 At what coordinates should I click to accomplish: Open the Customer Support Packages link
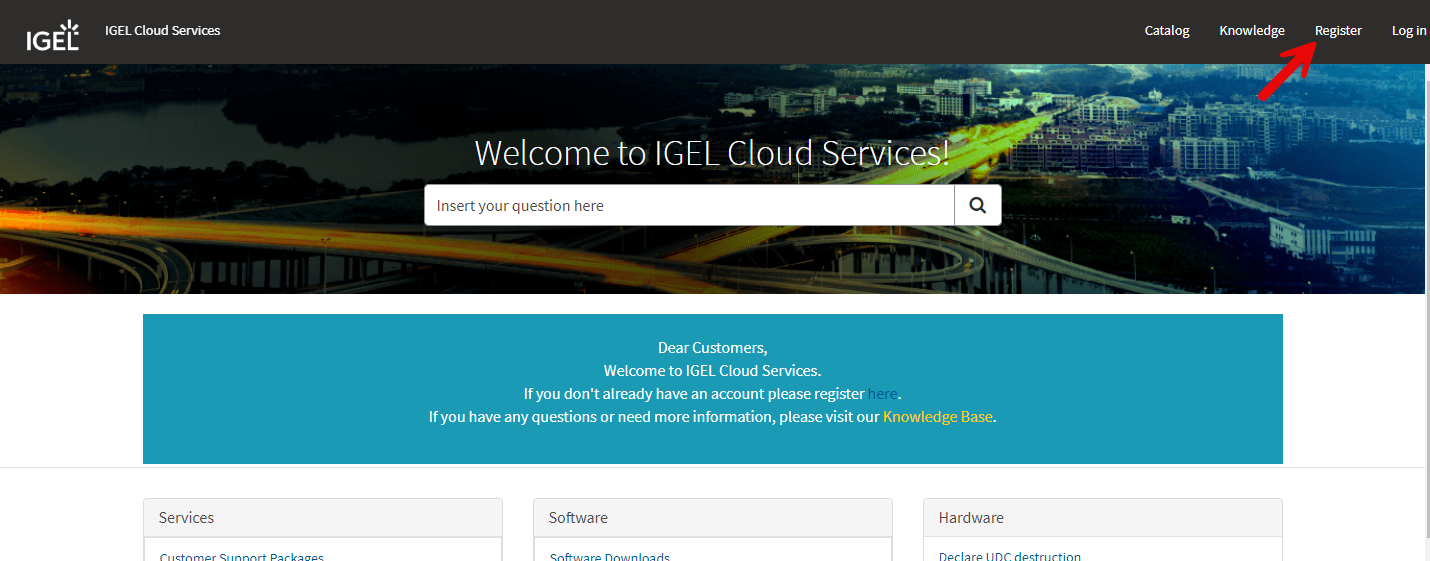pos(241,556)
